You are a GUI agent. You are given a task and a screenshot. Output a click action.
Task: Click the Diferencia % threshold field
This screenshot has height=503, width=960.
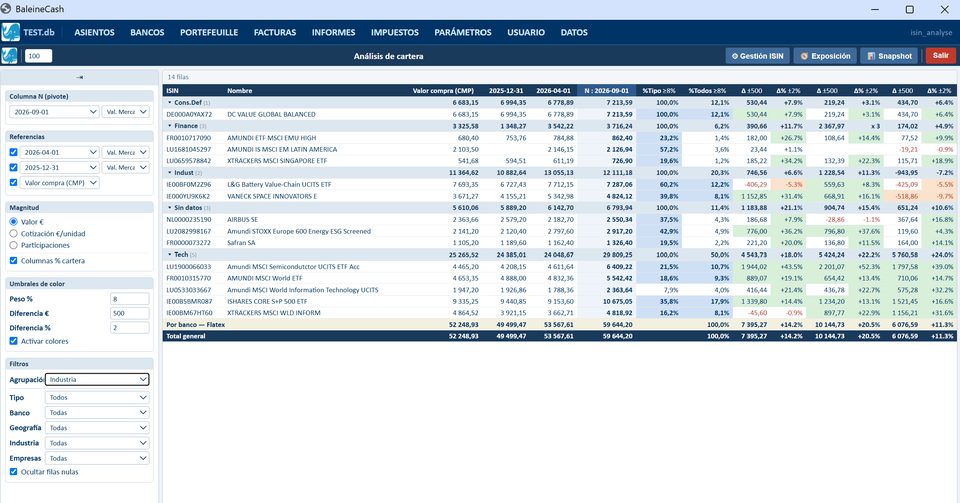pyautogui.click(x=129, y=328)
